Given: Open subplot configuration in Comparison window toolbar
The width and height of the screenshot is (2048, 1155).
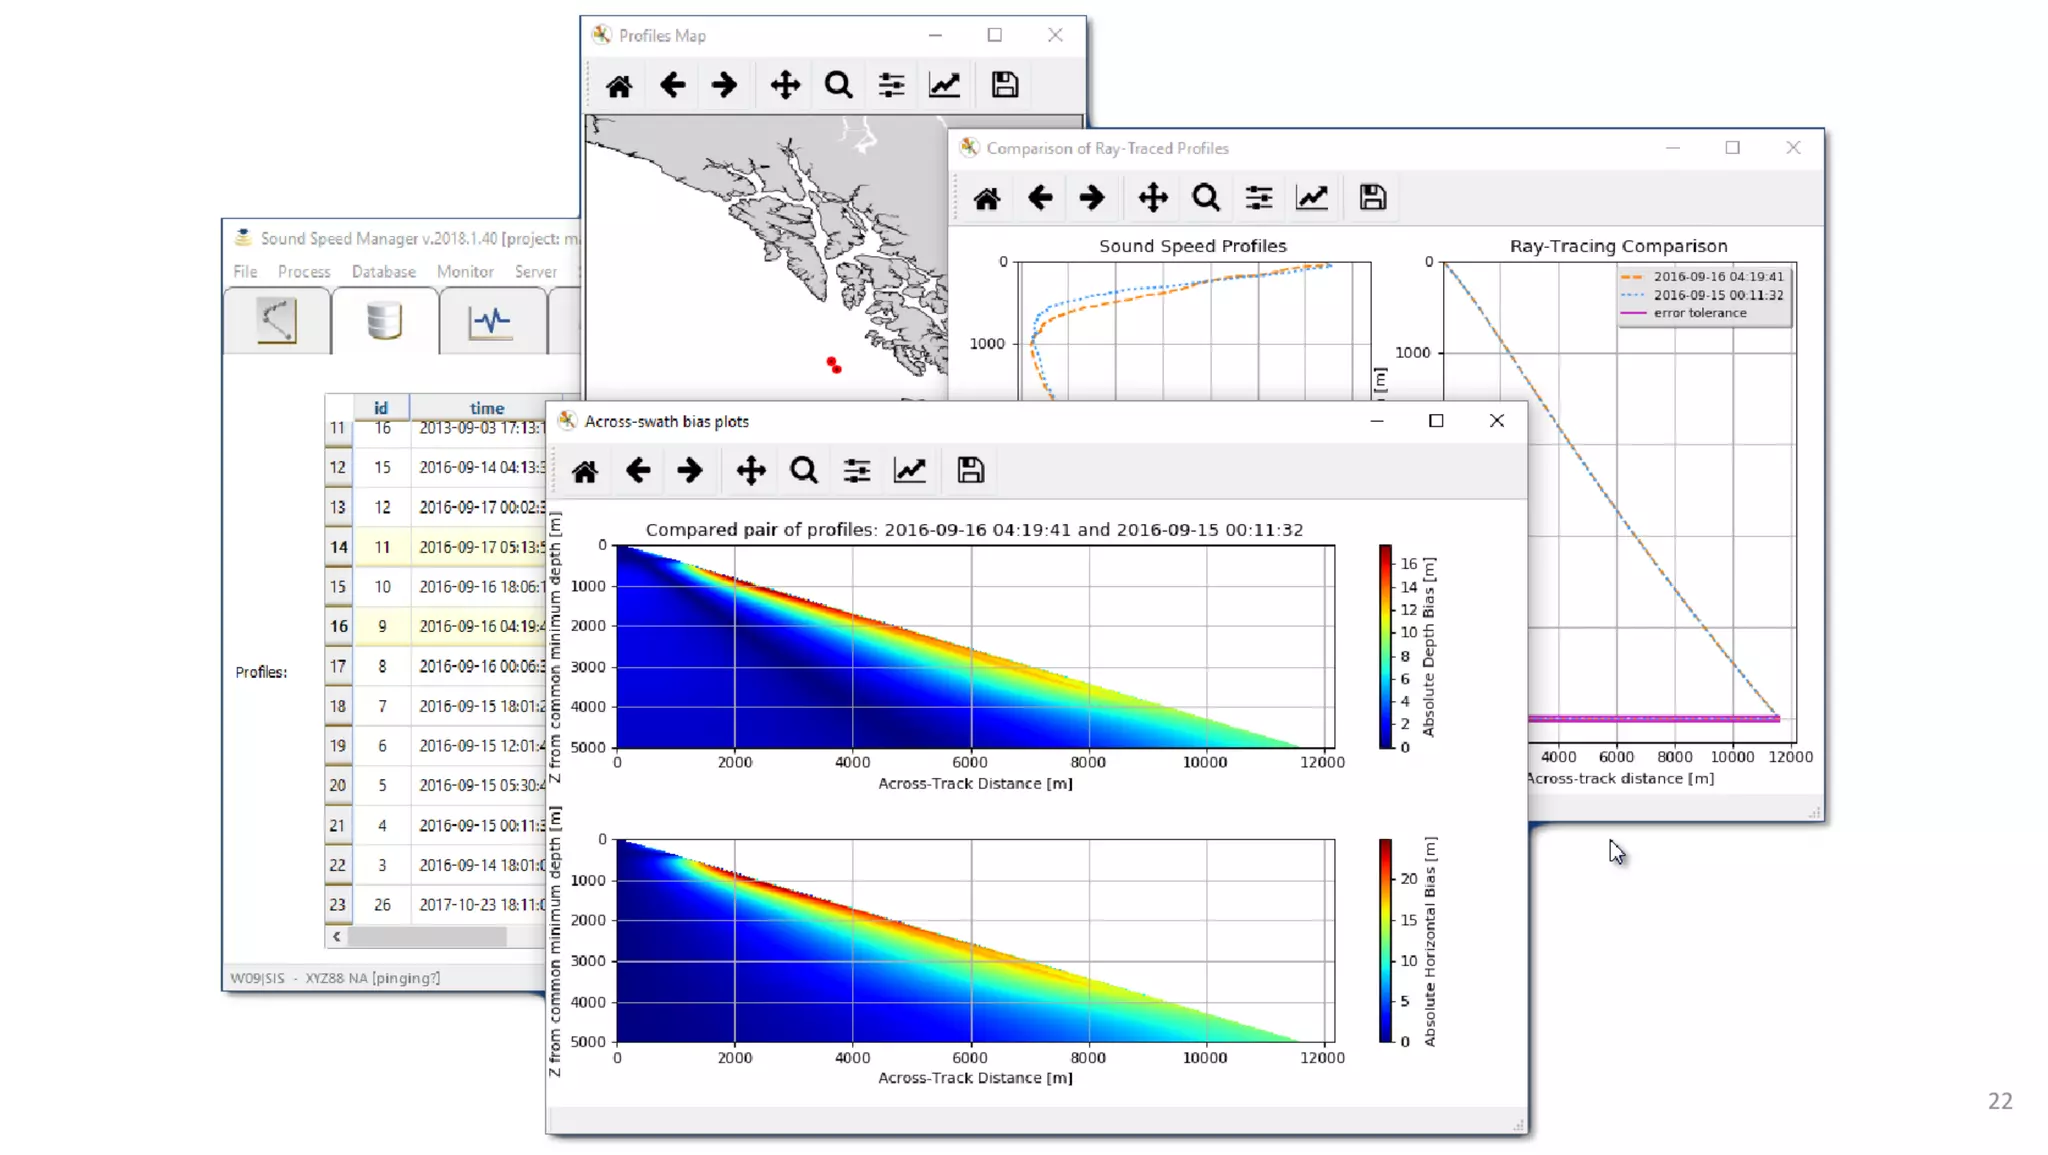Looking at the screenshot, I should pyautogui.click(x=1259, y=198).
